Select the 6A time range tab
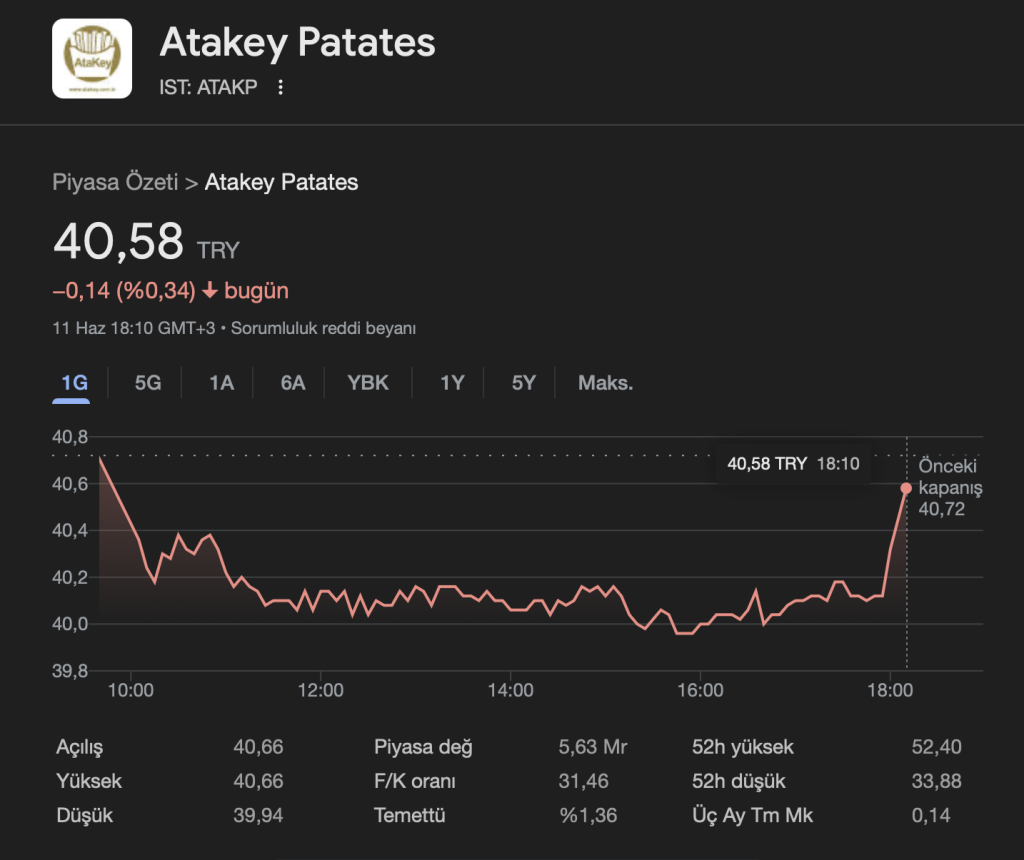The width and height of the screenshot is (1024, 860). point(293,383)
